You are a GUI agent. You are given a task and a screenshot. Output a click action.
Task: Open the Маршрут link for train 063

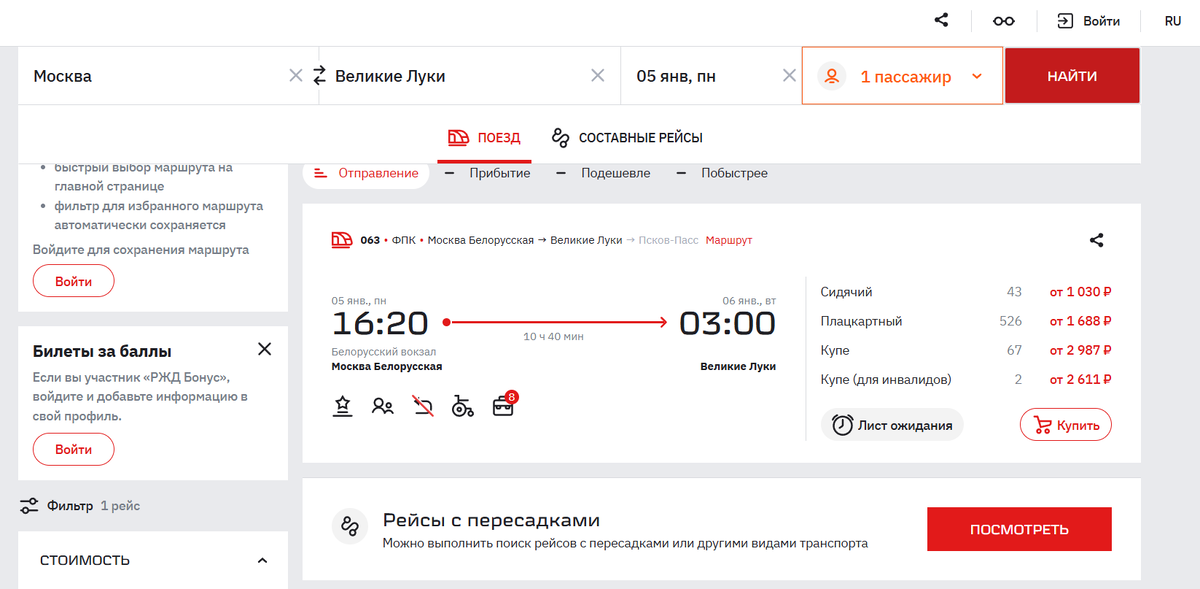[x=728, y=240]
